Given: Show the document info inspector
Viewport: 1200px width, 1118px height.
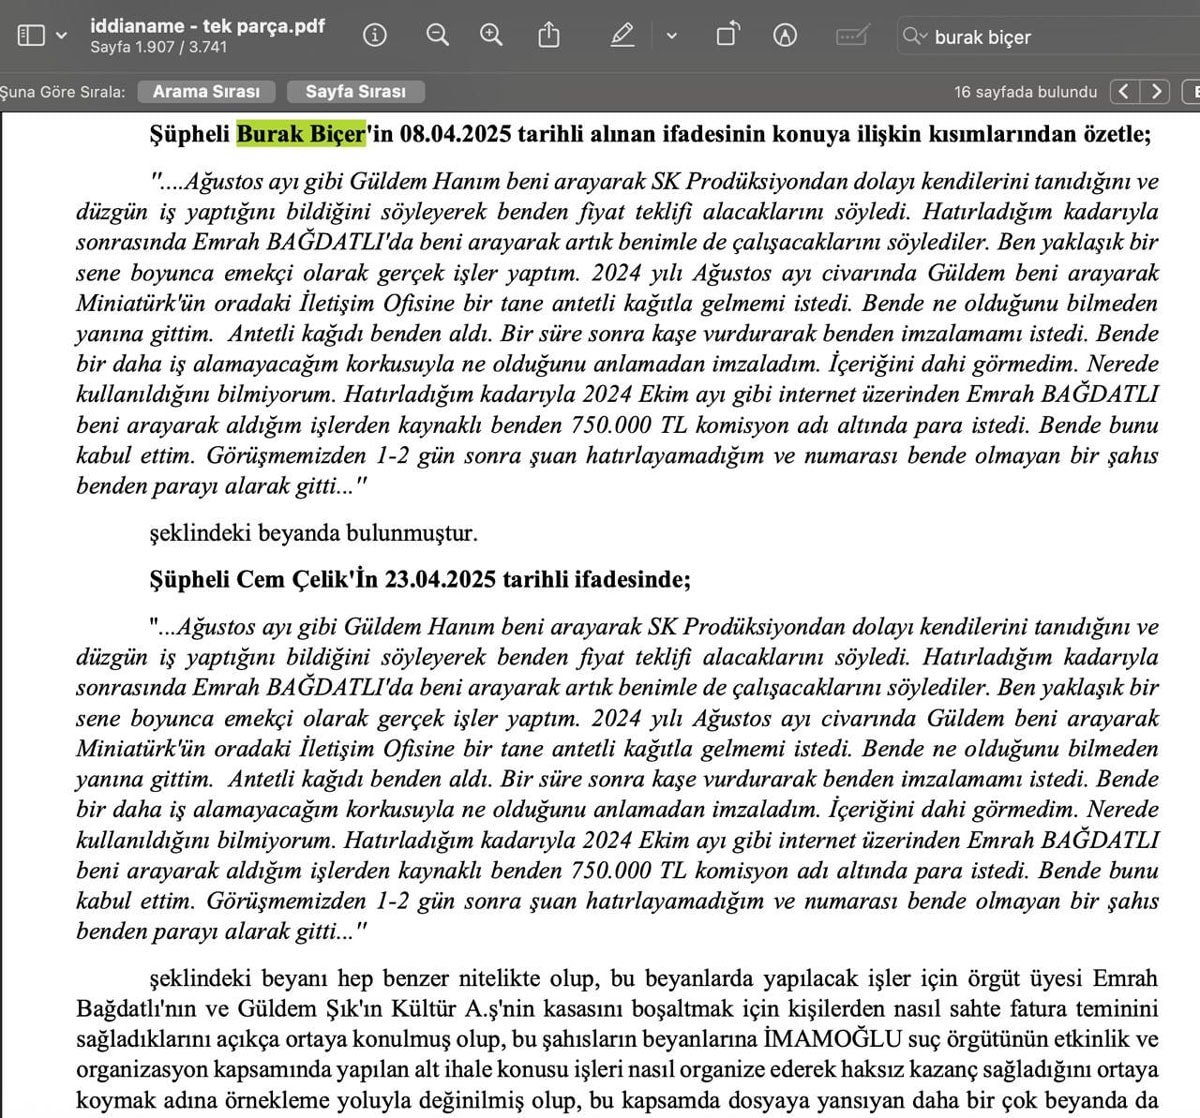Looking at the screenshot, I should click(375, 36).
